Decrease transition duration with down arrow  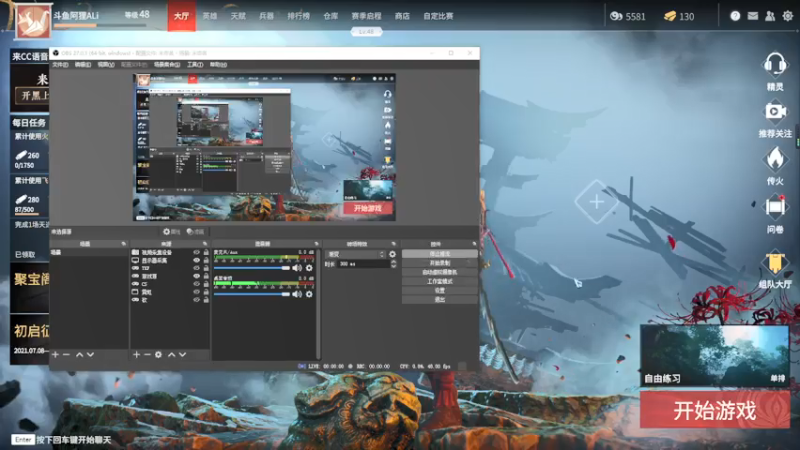click(x=393, y=266)
